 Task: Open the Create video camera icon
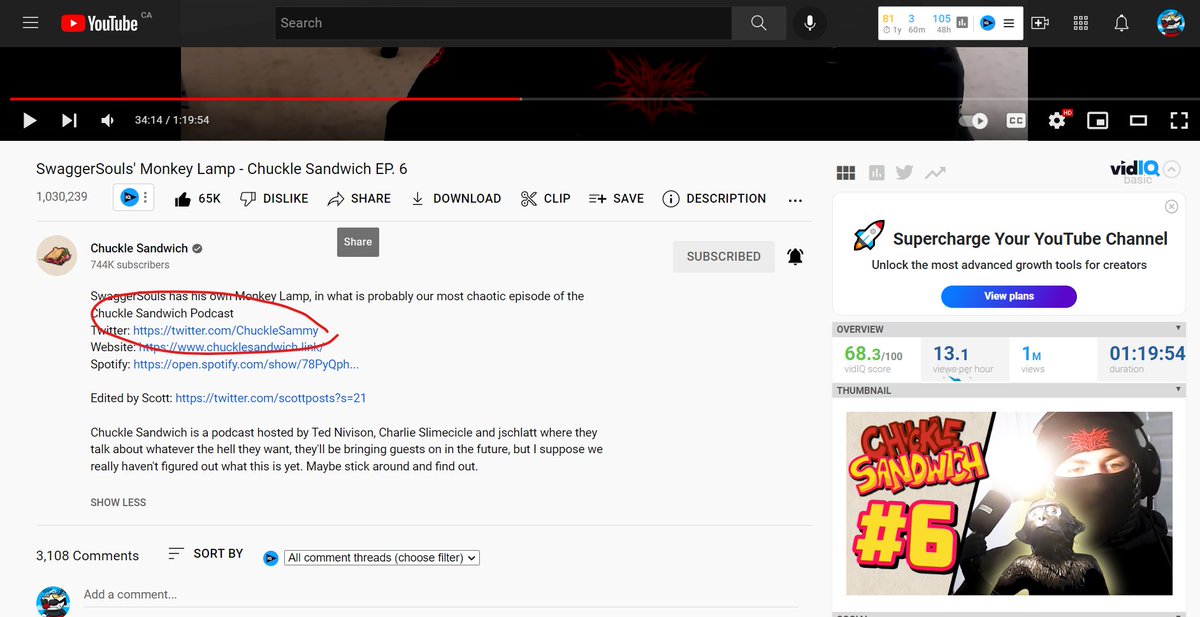coord(1040,23)
